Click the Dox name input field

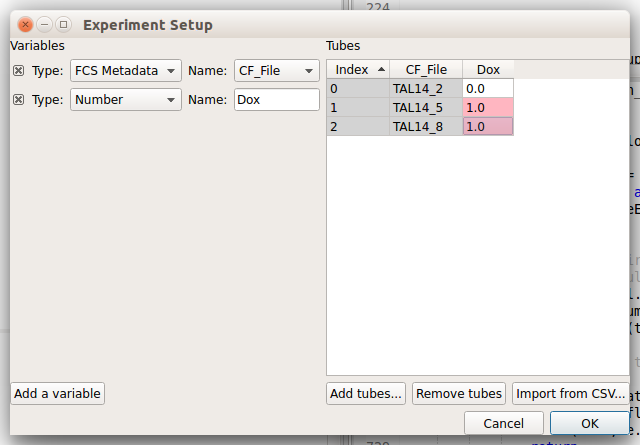[277, 100]
